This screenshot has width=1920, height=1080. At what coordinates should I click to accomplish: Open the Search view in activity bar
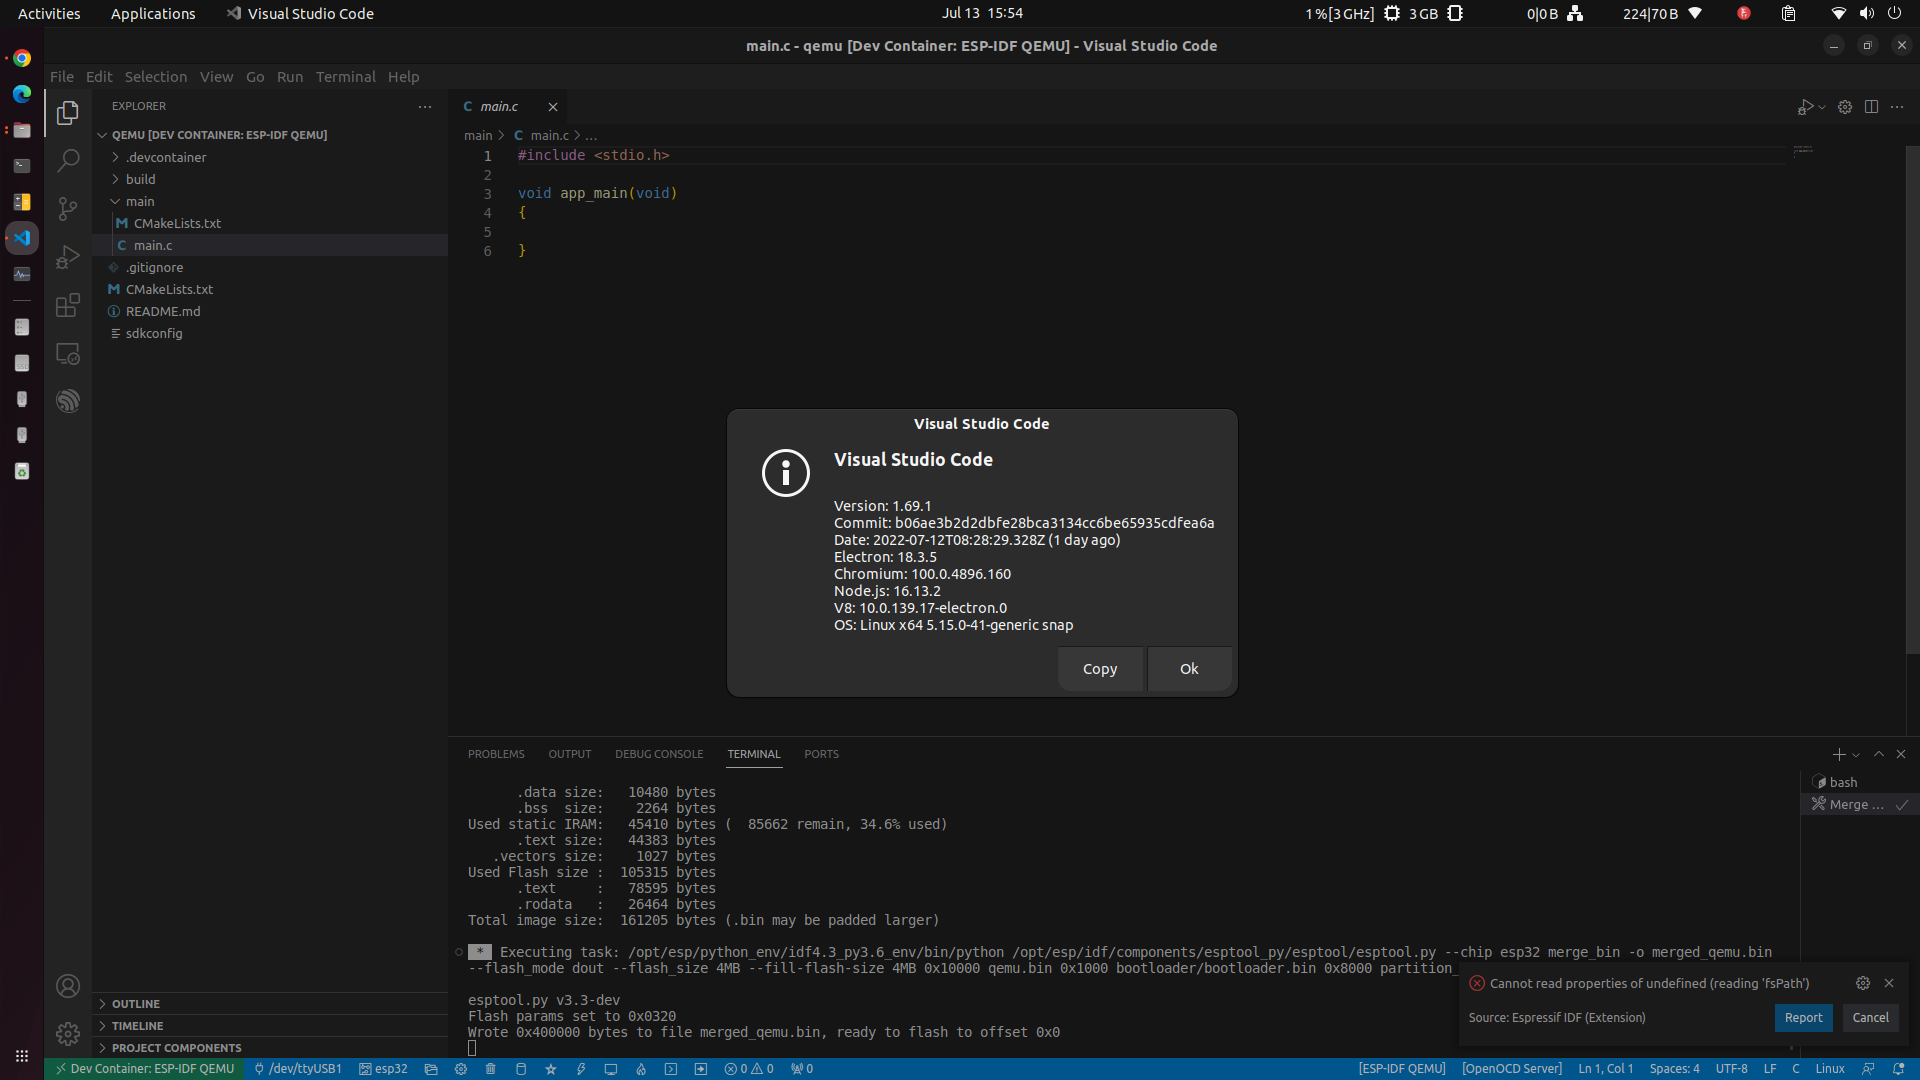(67, 160)
